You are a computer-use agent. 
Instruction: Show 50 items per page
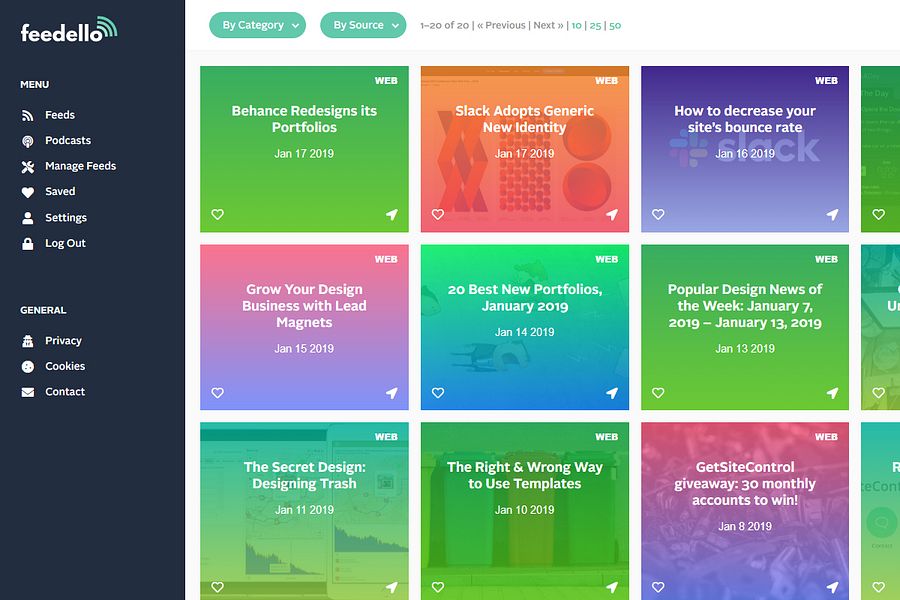(615, 25)
